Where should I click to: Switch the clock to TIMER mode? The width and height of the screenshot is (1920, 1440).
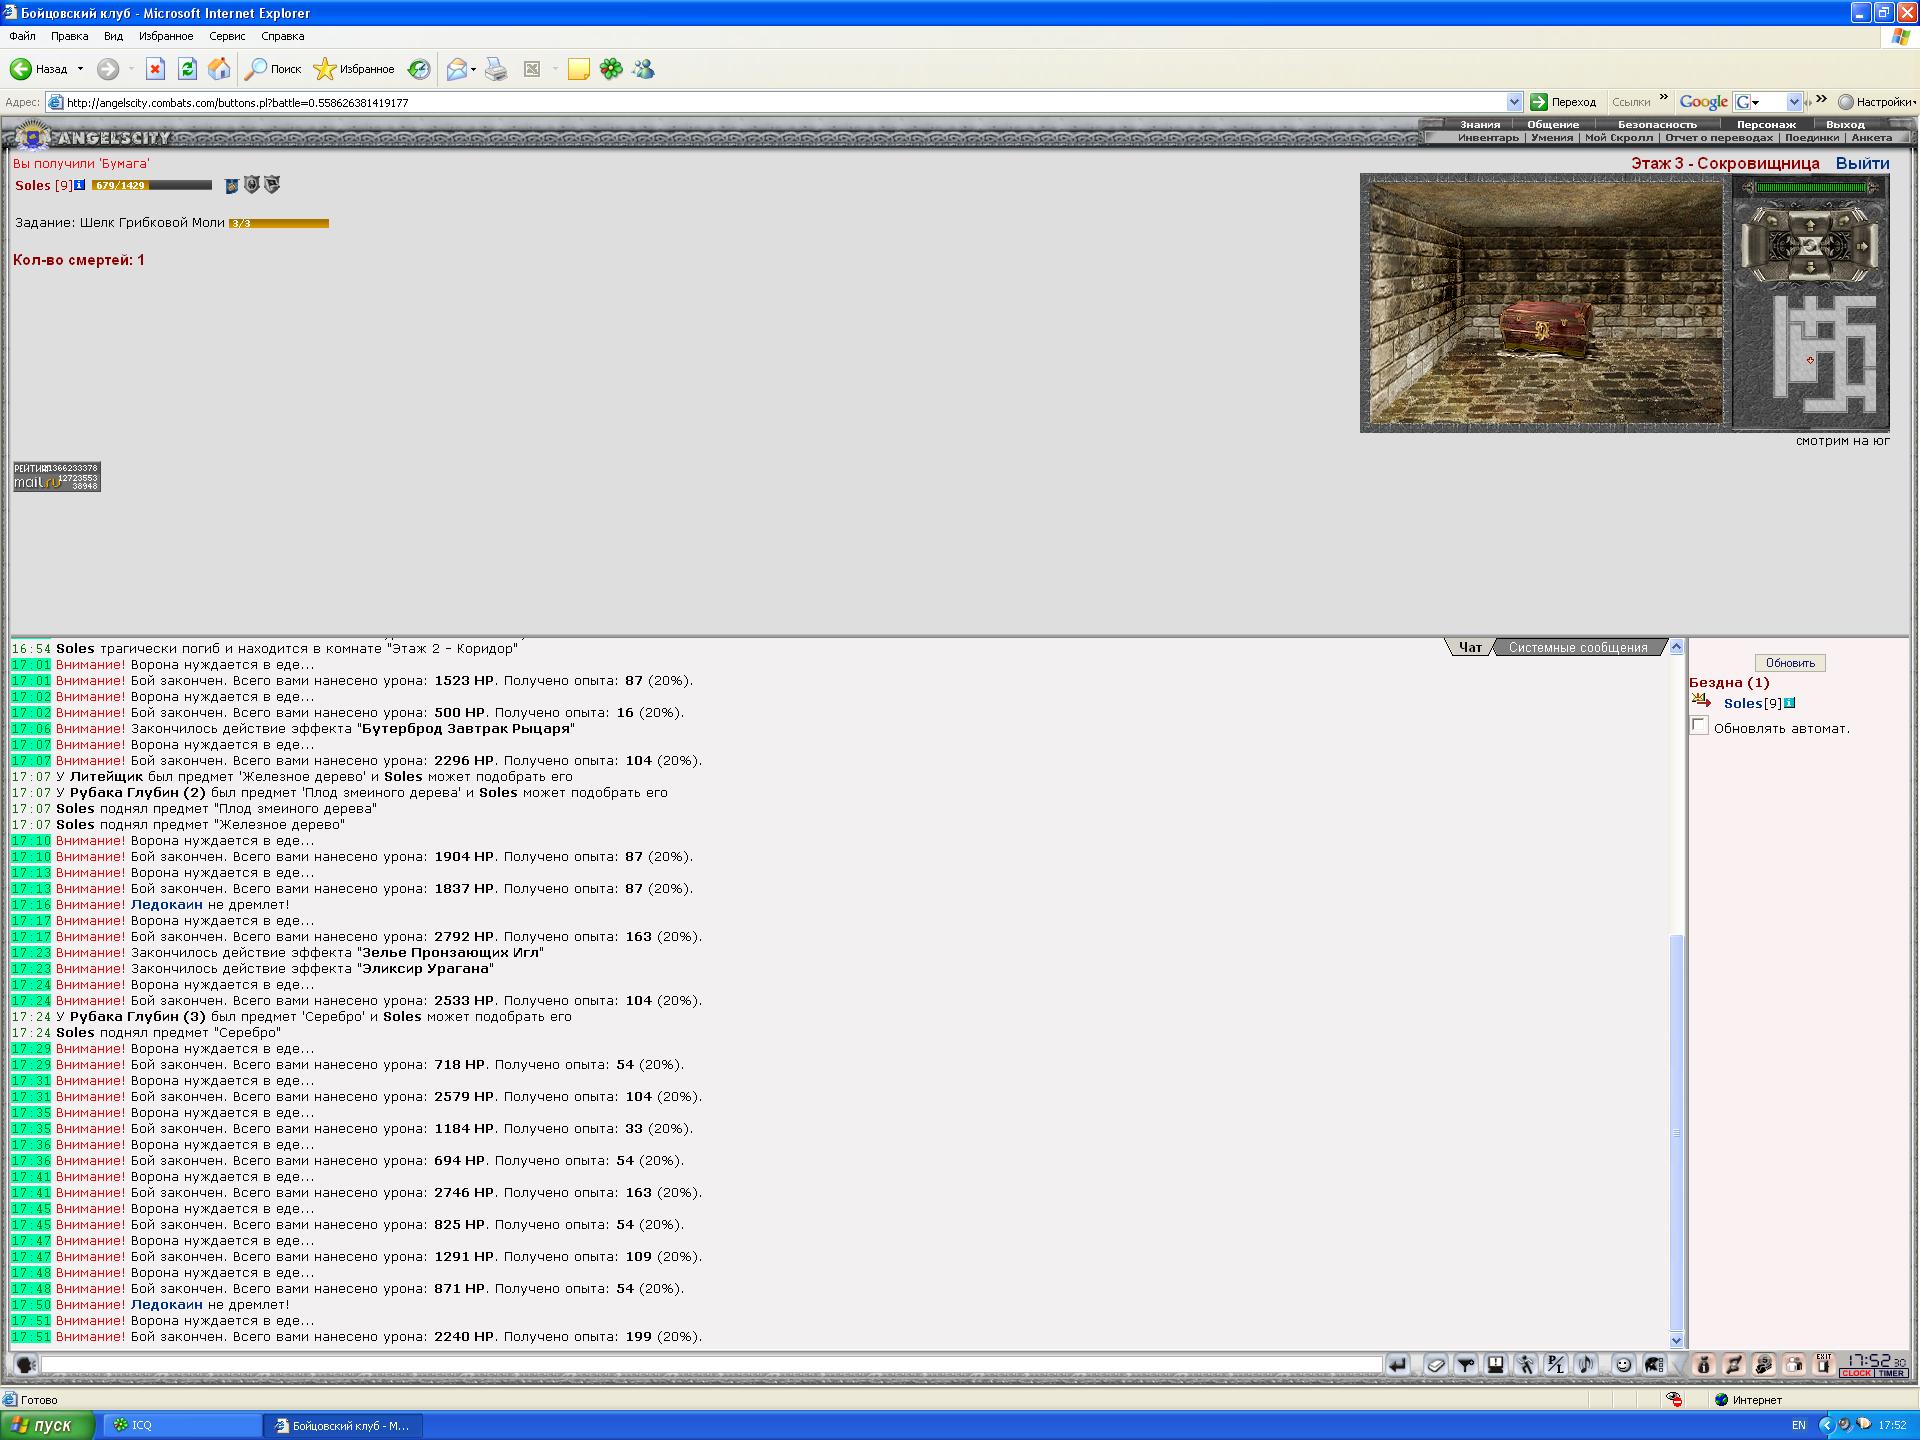tap(1891, 1373)
